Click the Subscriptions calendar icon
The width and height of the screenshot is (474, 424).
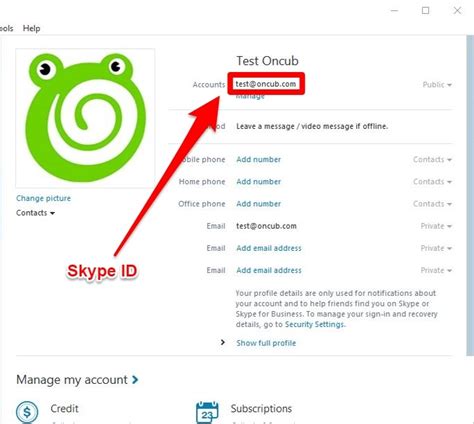point(207,412)
